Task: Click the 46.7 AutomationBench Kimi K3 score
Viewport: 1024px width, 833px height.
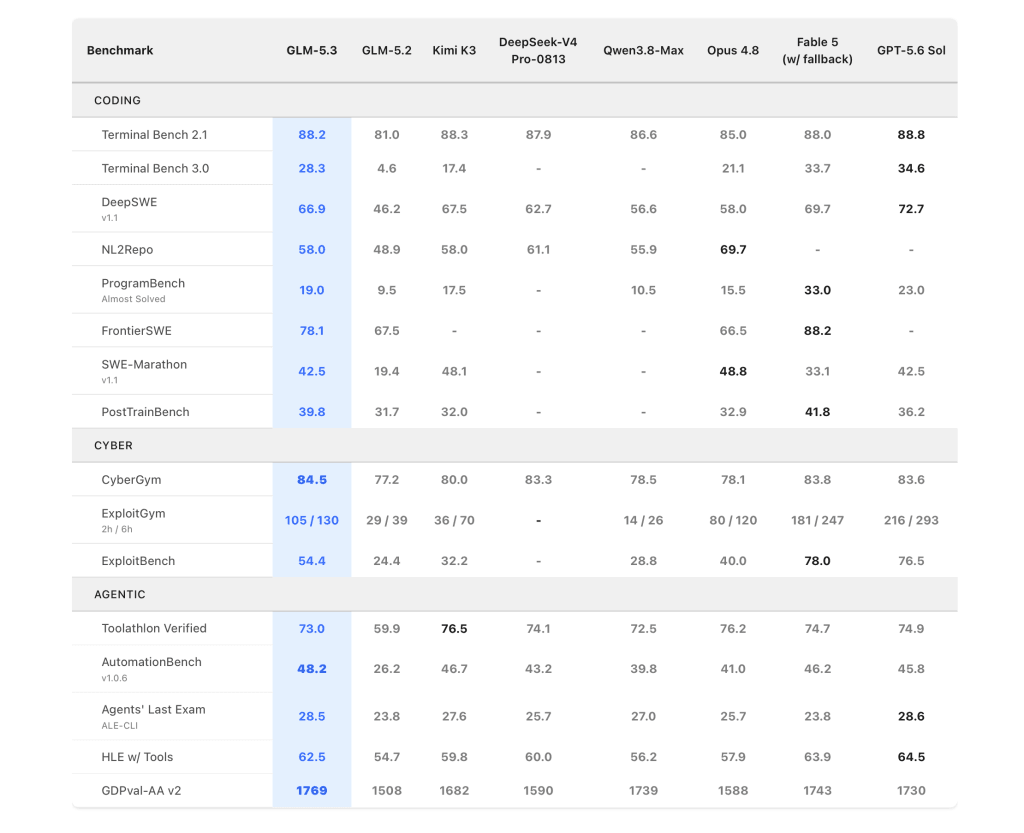Action: pos(454,668)
